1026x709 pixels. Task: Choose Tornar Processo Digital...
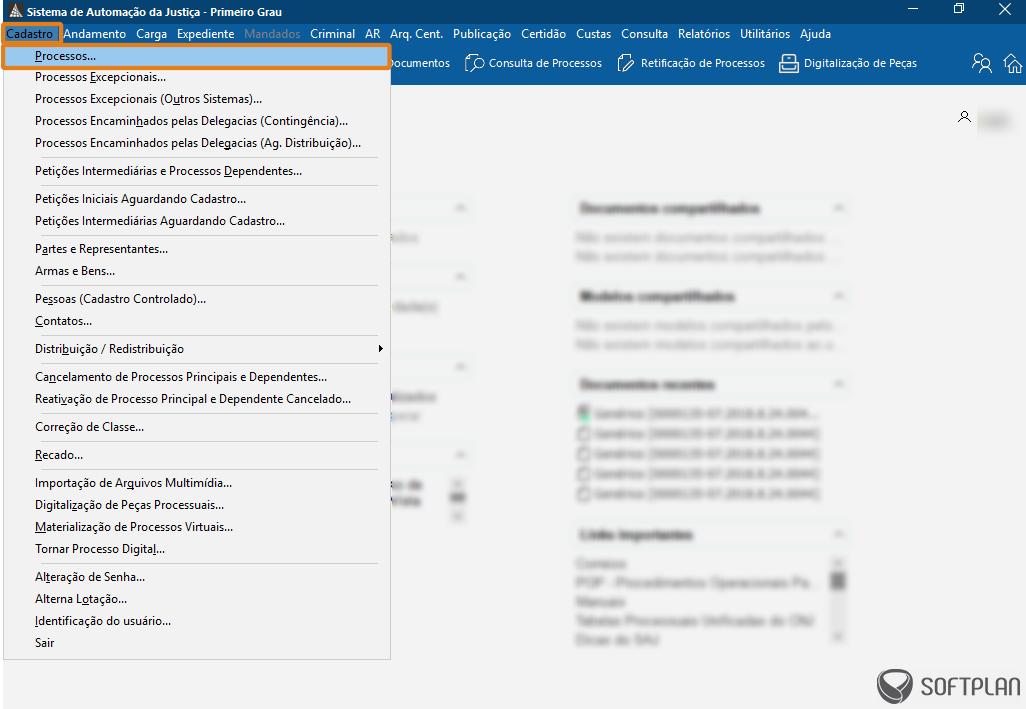point(196,549)
